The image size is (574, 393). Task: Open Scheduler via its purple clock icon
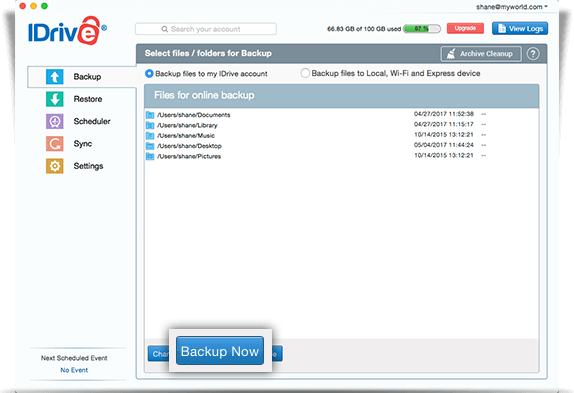pos(55,121)
